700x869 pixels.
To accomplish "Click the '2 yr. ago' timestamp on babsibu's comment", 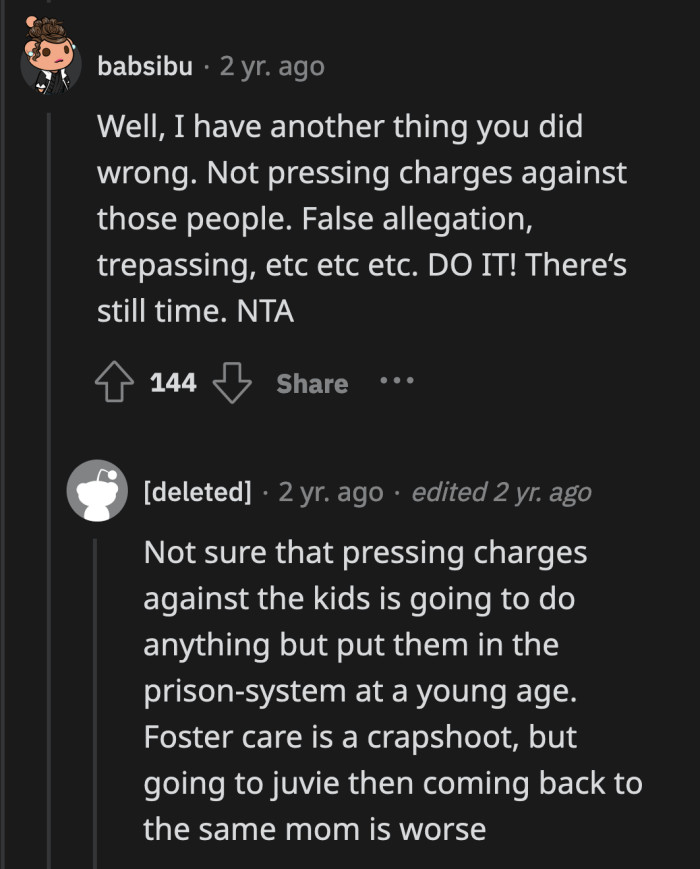I will point(272,68).
